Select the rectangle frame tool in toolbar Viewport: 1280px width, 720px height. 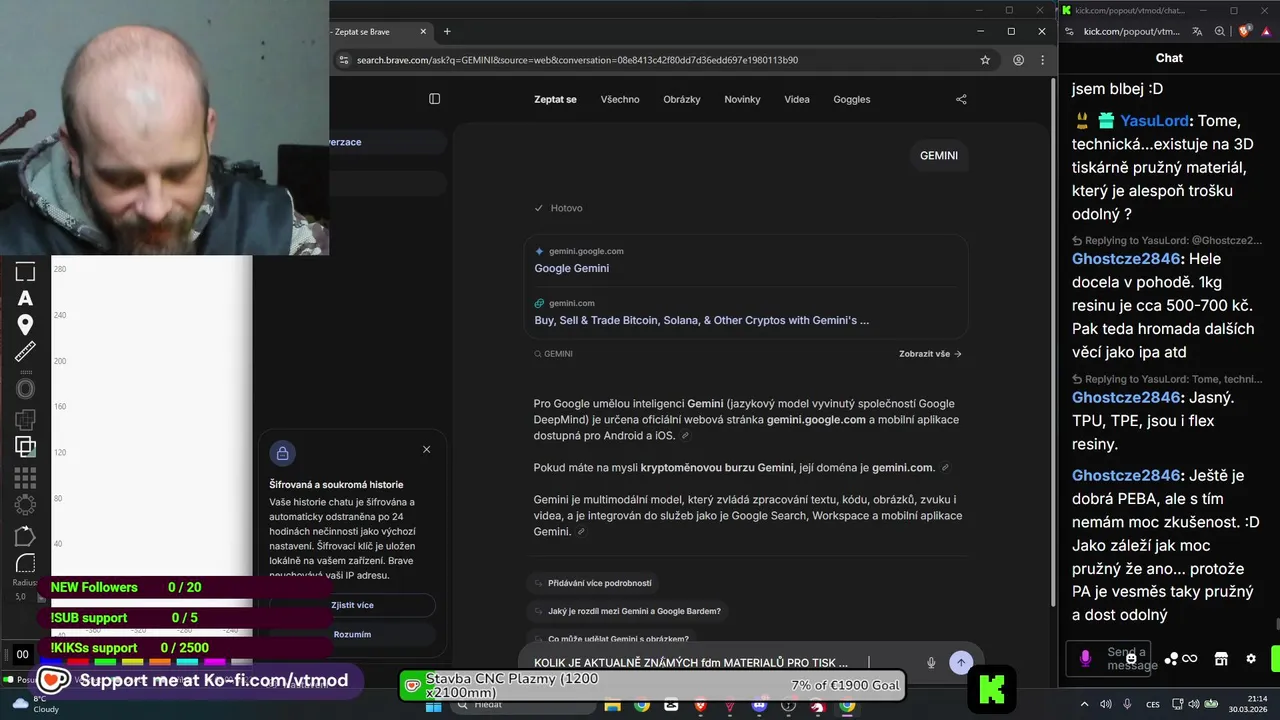(x=25, y=272)
